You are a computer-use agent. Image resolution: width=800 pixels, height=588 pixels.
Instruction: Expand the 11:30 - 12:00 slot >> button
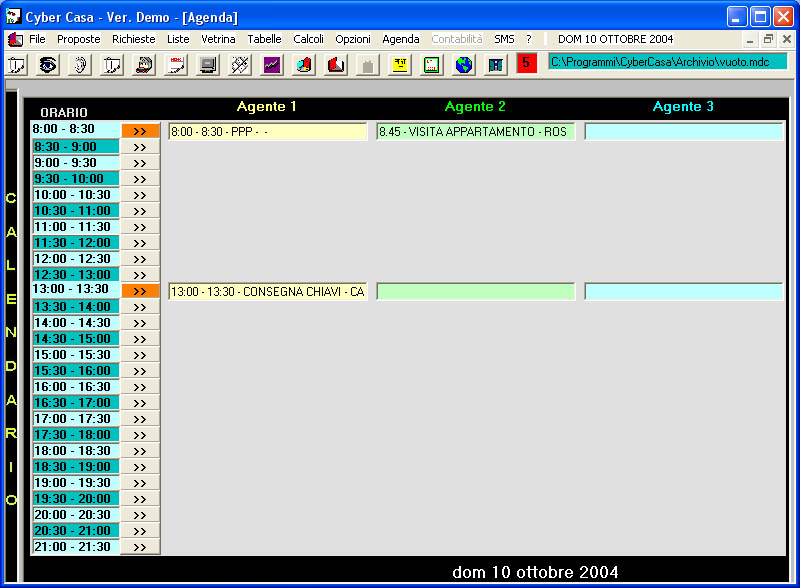click(x=140, y=243)
